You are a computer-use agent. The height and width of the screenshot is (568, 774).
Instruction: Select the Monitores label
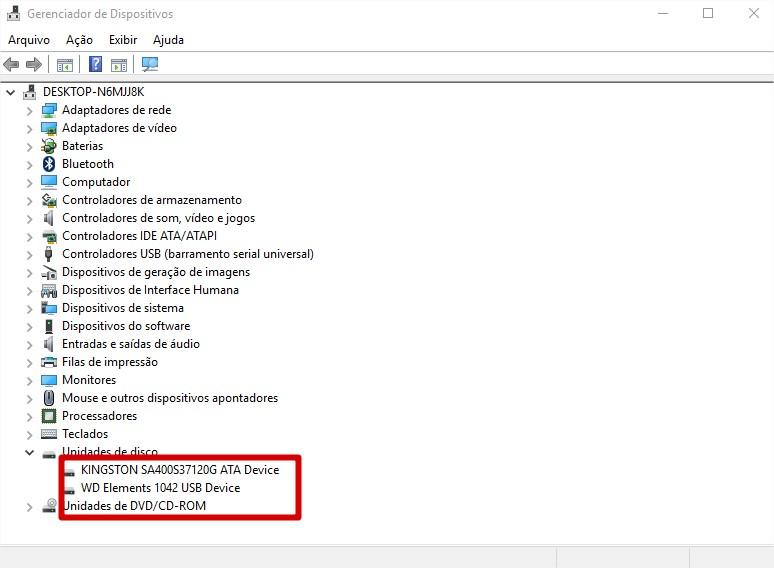[x=89, y=380]
